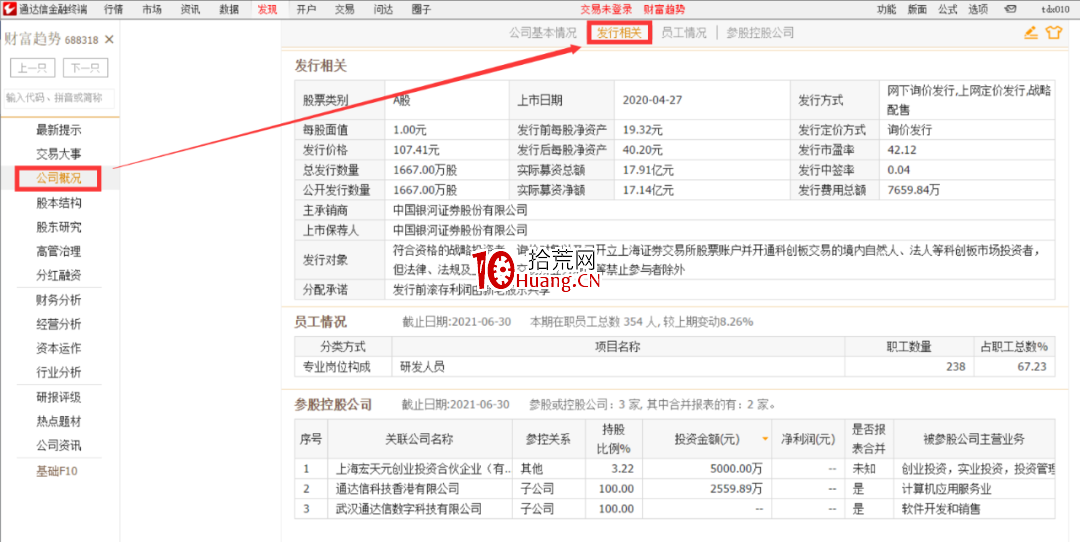Click the 研发人员 row
The image size is (1080, 542).
click(x=674, y=366)
